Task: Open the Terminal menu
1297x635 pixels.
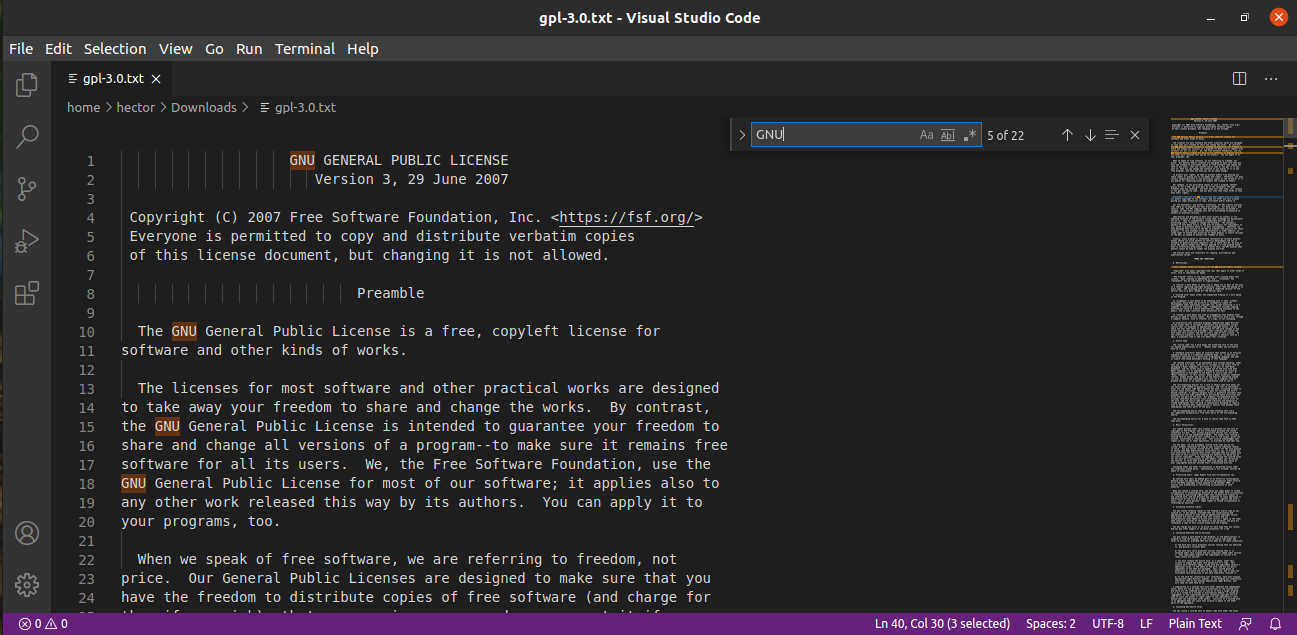Action: [305, 49]
